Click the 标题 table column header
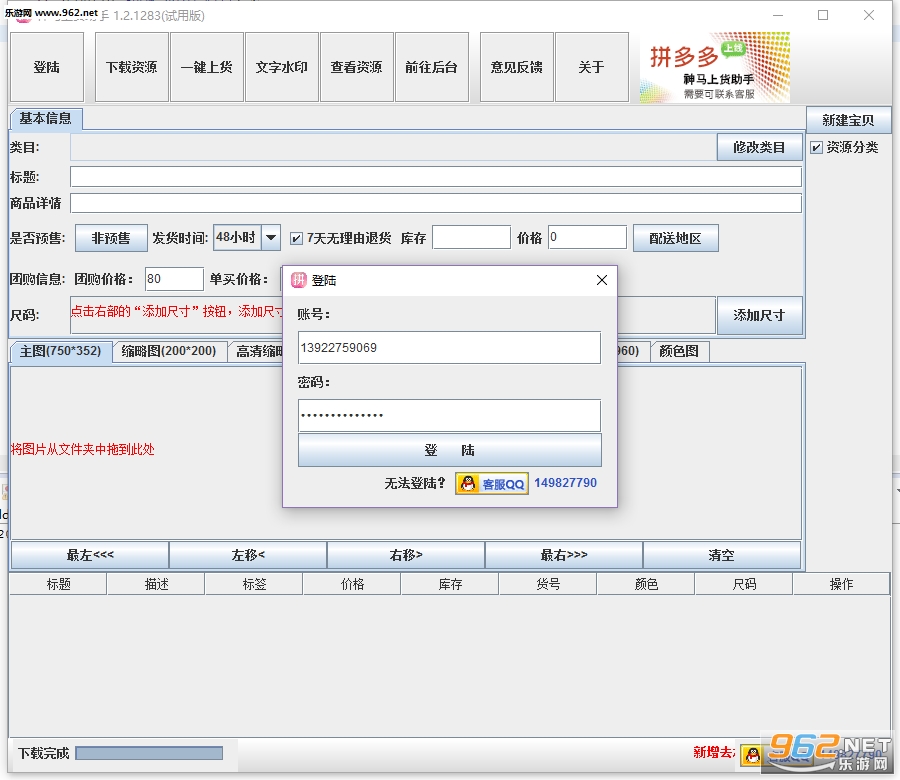This screenshot has height=780, width=900. [x=58, y=584]
